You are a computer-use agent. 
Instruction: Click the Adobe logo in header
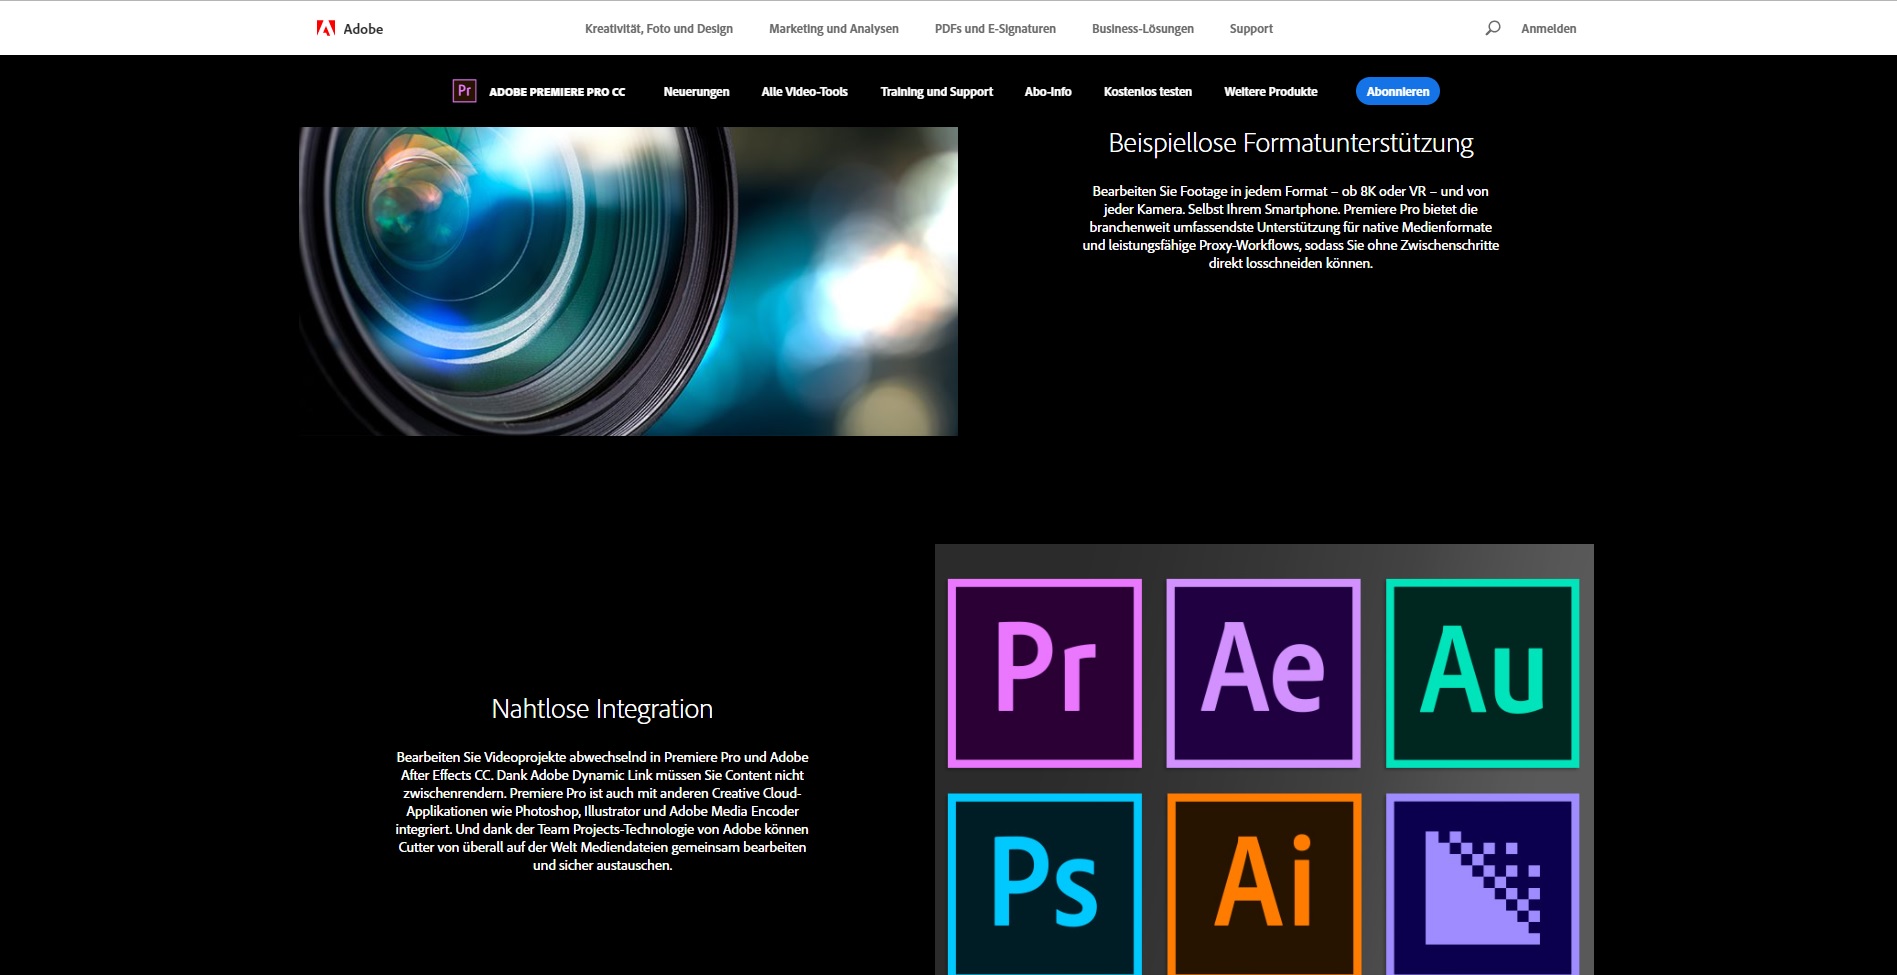coord(349,29)
